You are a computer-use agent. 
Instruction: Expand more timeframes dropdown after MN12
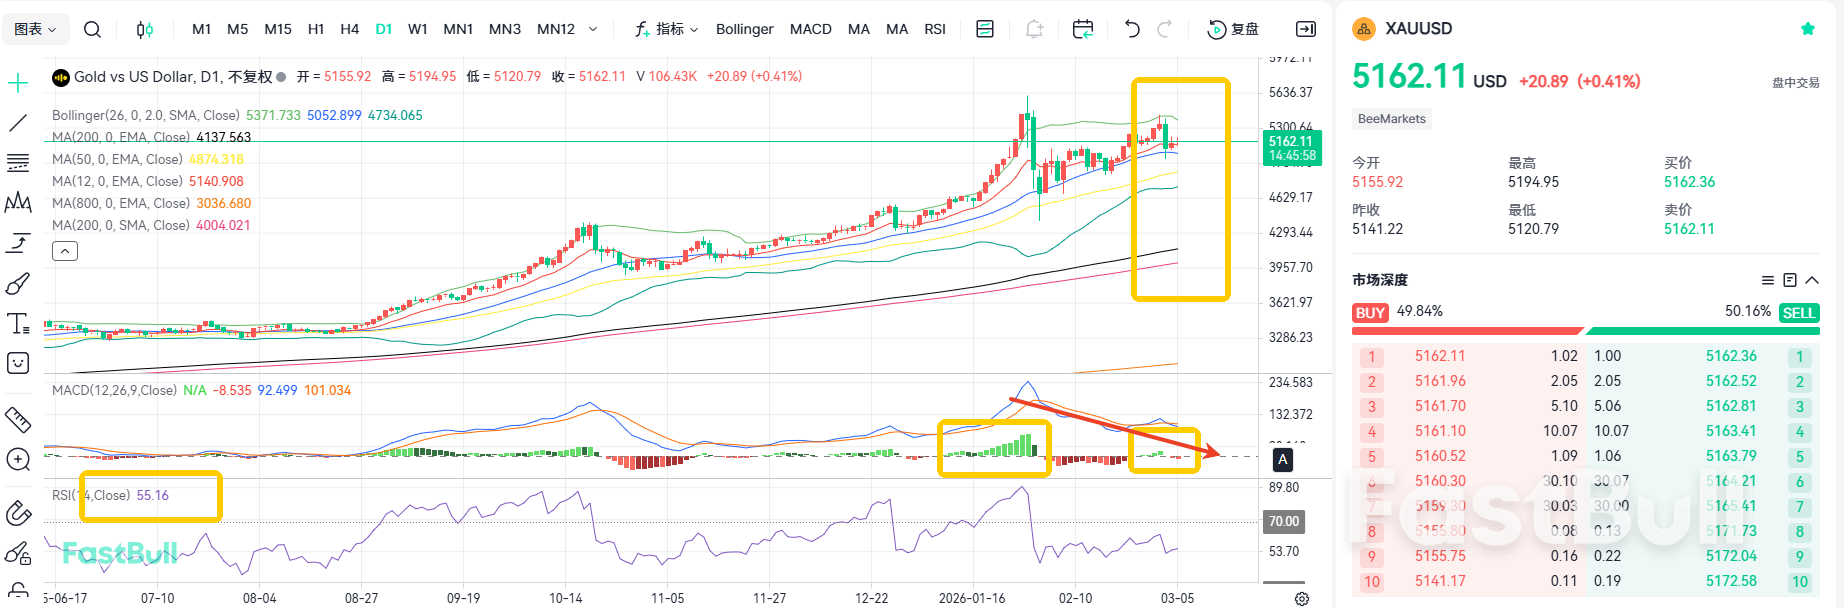593,29
